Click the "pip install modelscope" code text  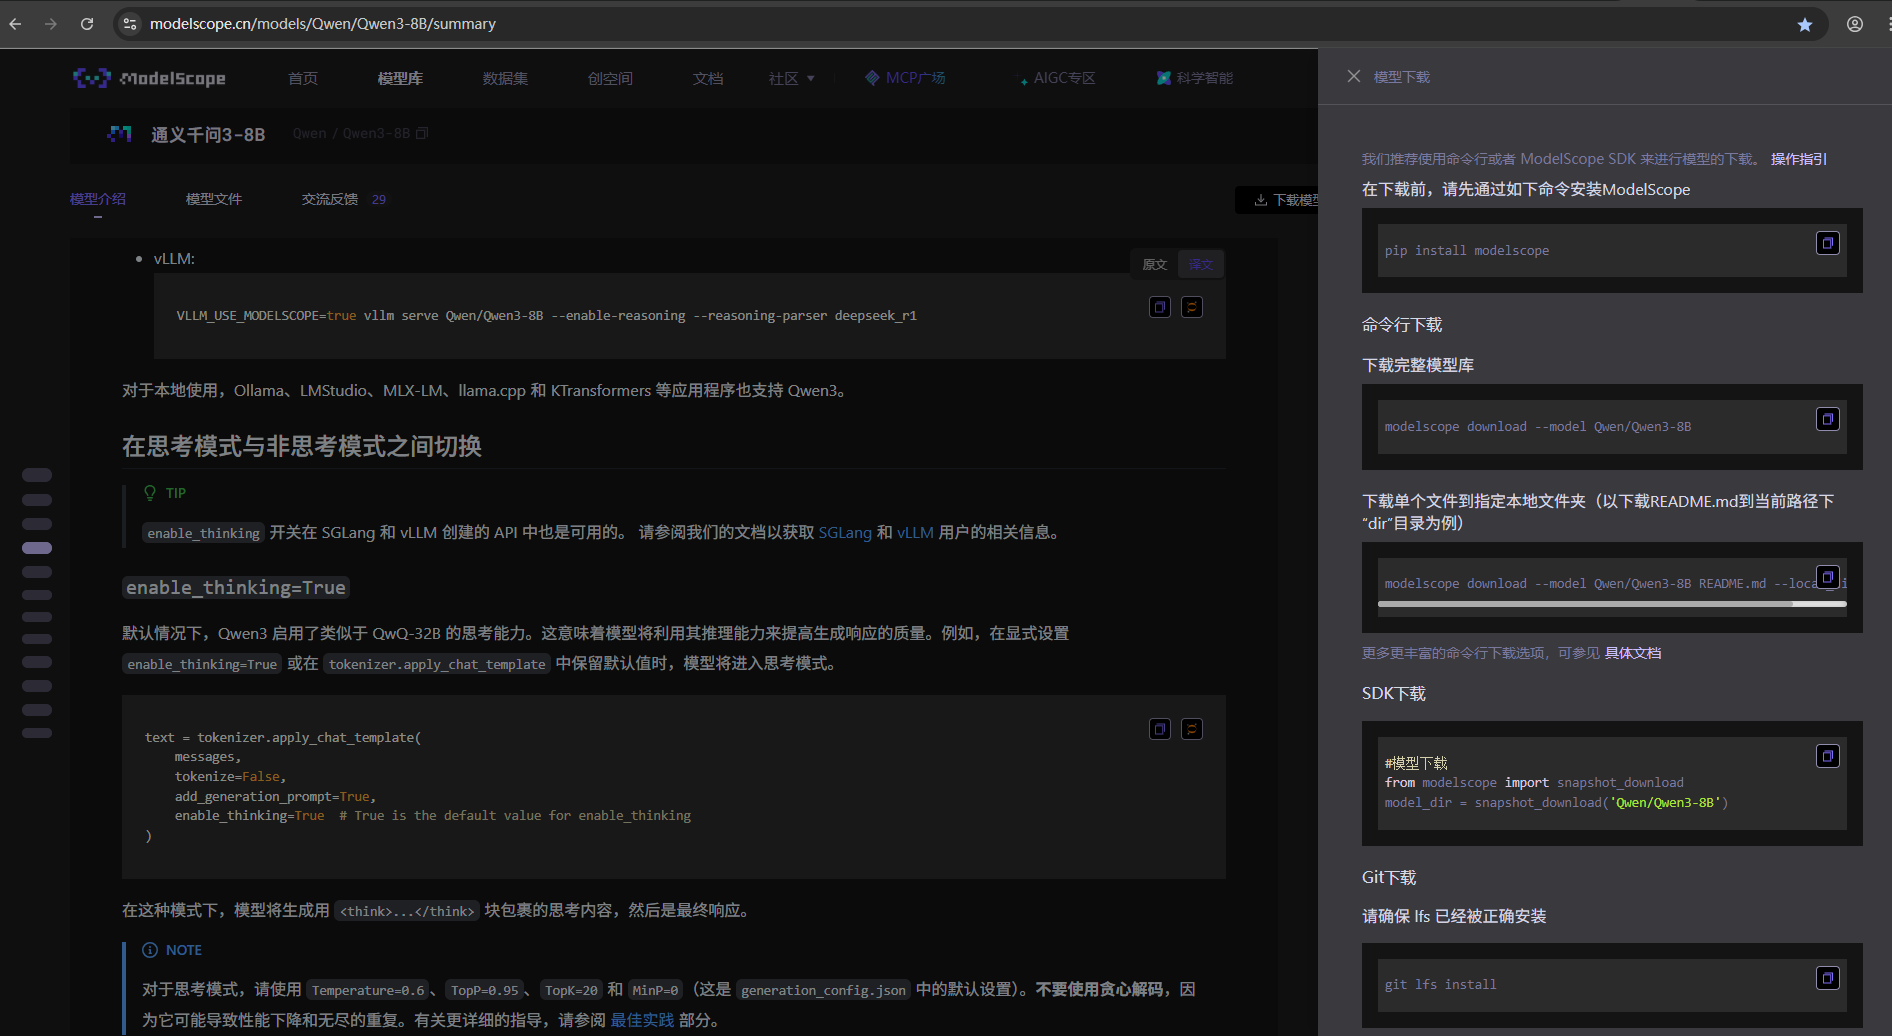1467,251
